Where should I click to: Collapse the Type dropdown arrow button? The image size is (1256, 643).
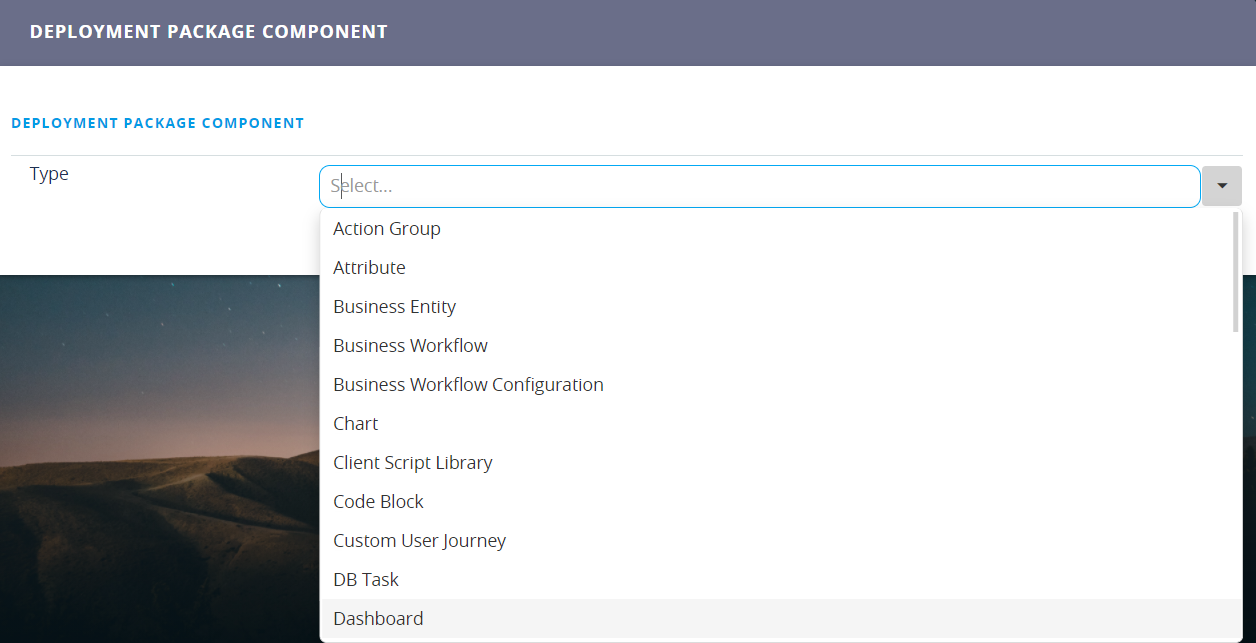(1221, 186)
